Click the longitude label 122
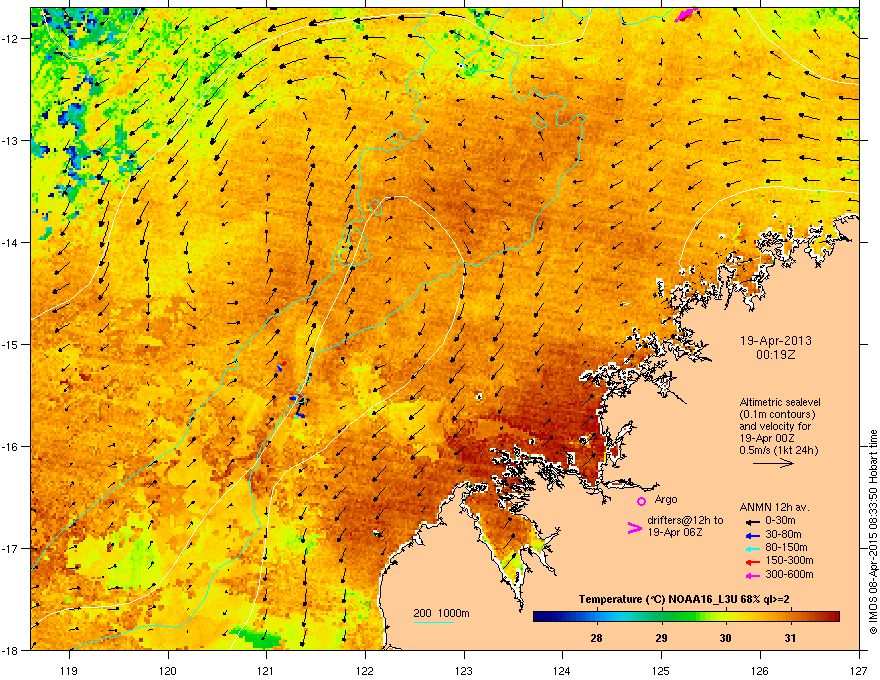The image size is (880, 680). pos(365,670)
